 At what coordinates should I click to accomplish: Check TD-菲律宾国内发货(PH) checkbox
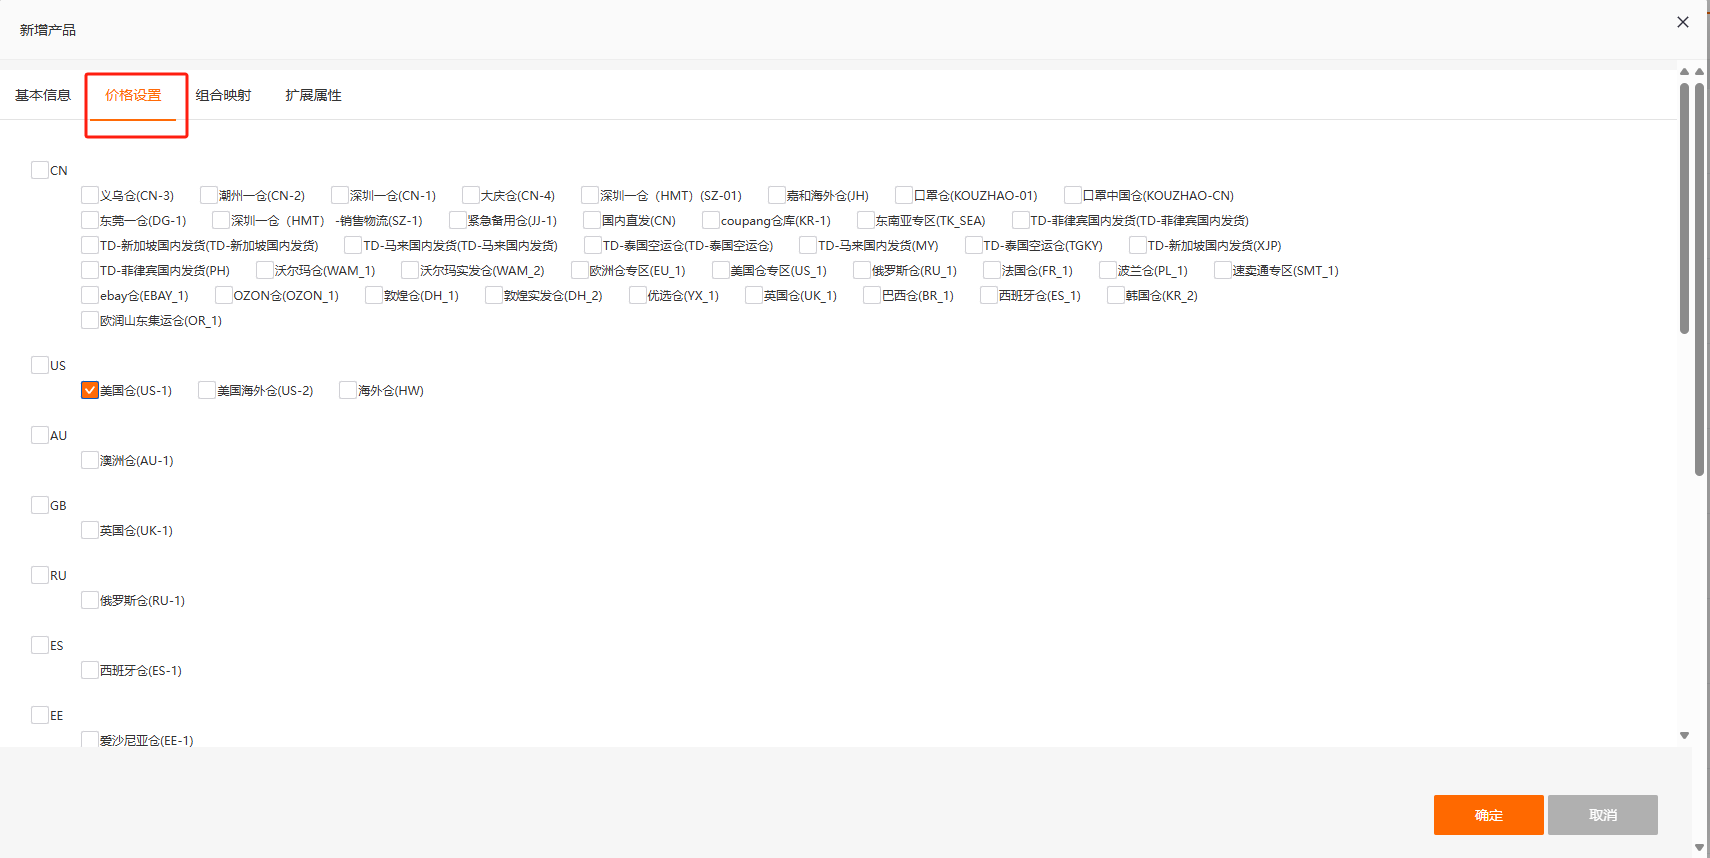click(90, 270)
